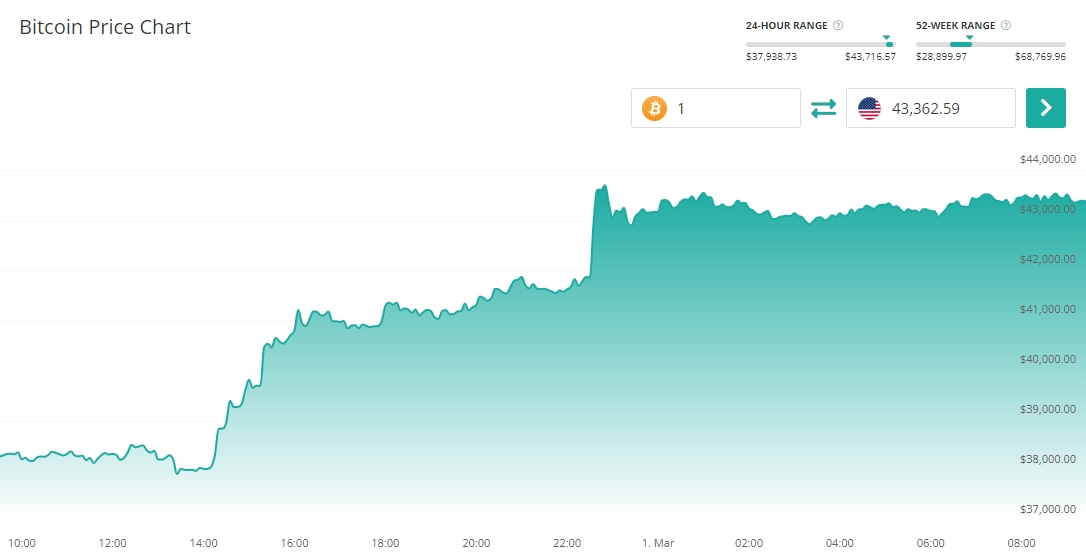Click the Bitcoin Price Chart heading
This screenshot has height=558, width=1086.
pyautogui.click(x=105, y=27)
